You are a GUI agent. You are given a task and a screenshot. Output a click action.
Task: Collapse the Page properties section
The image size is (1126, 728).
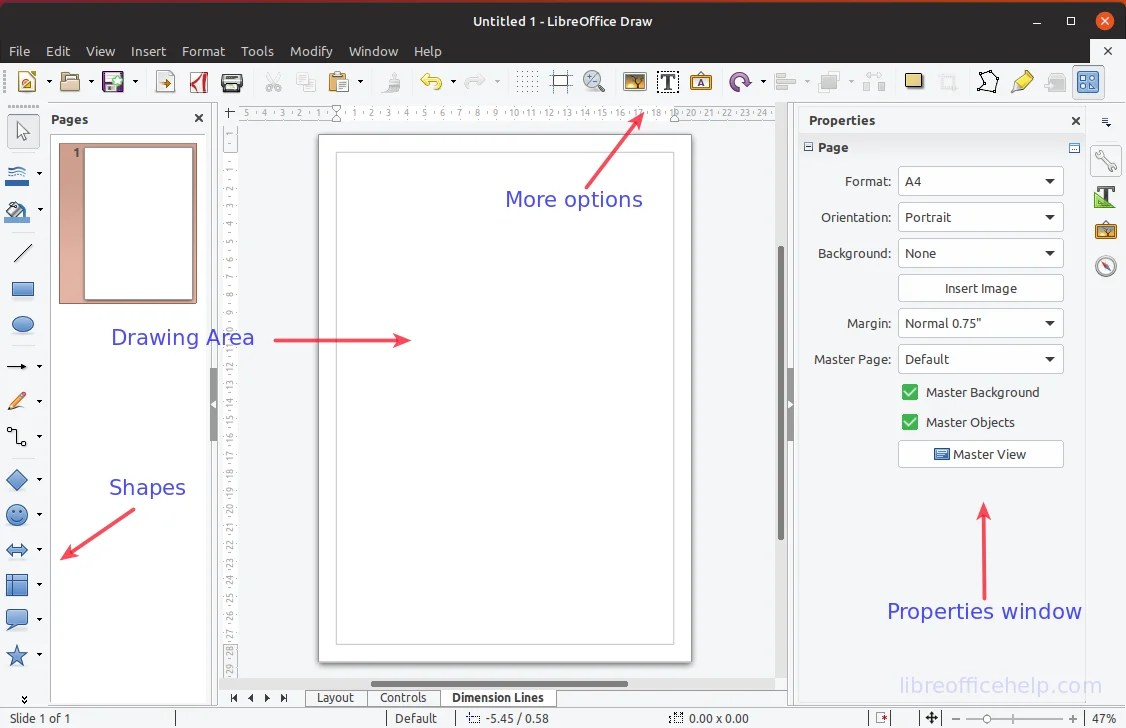click(808, 147)
